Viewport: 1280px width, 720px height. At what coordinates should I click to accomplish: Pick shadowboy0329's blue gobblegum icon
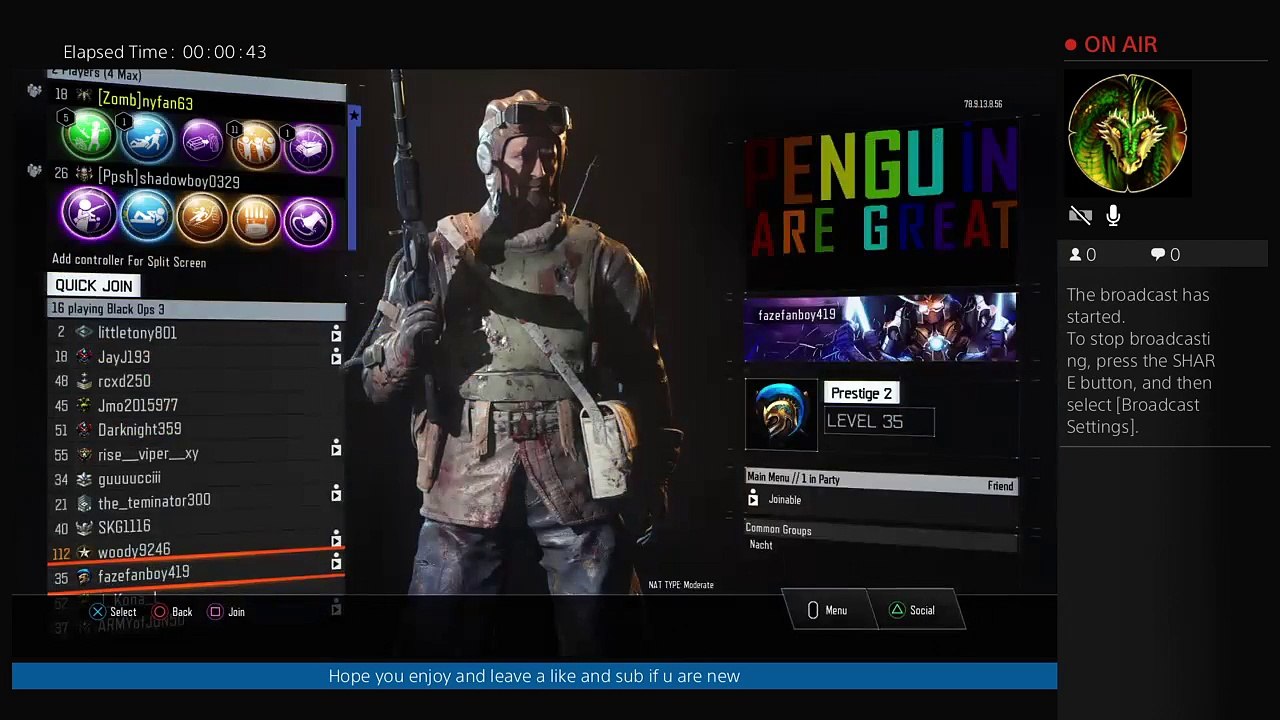147,216
